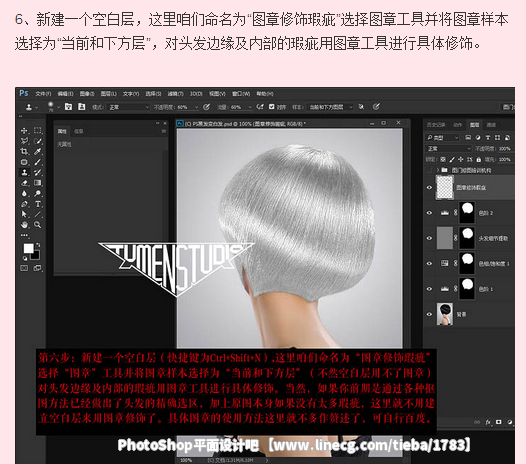
Task: Hide the 头发细节提取 layer
Action: [429, 238]
